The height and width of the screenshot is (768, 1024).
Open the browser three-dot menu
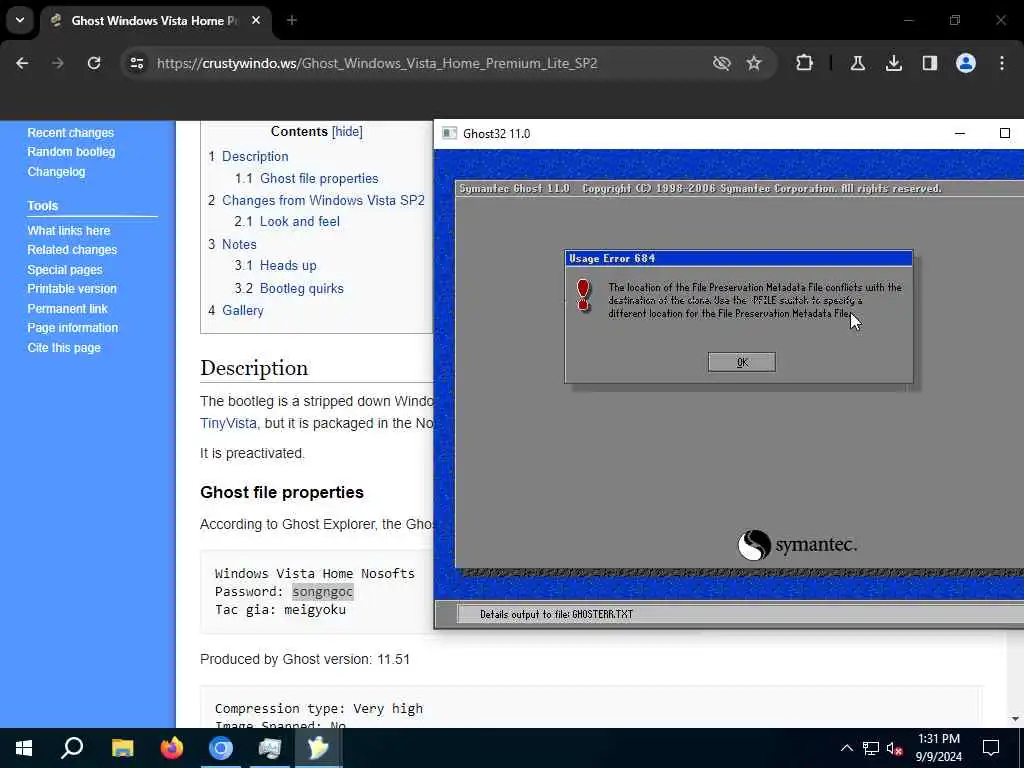click(x=1002, y=63)
